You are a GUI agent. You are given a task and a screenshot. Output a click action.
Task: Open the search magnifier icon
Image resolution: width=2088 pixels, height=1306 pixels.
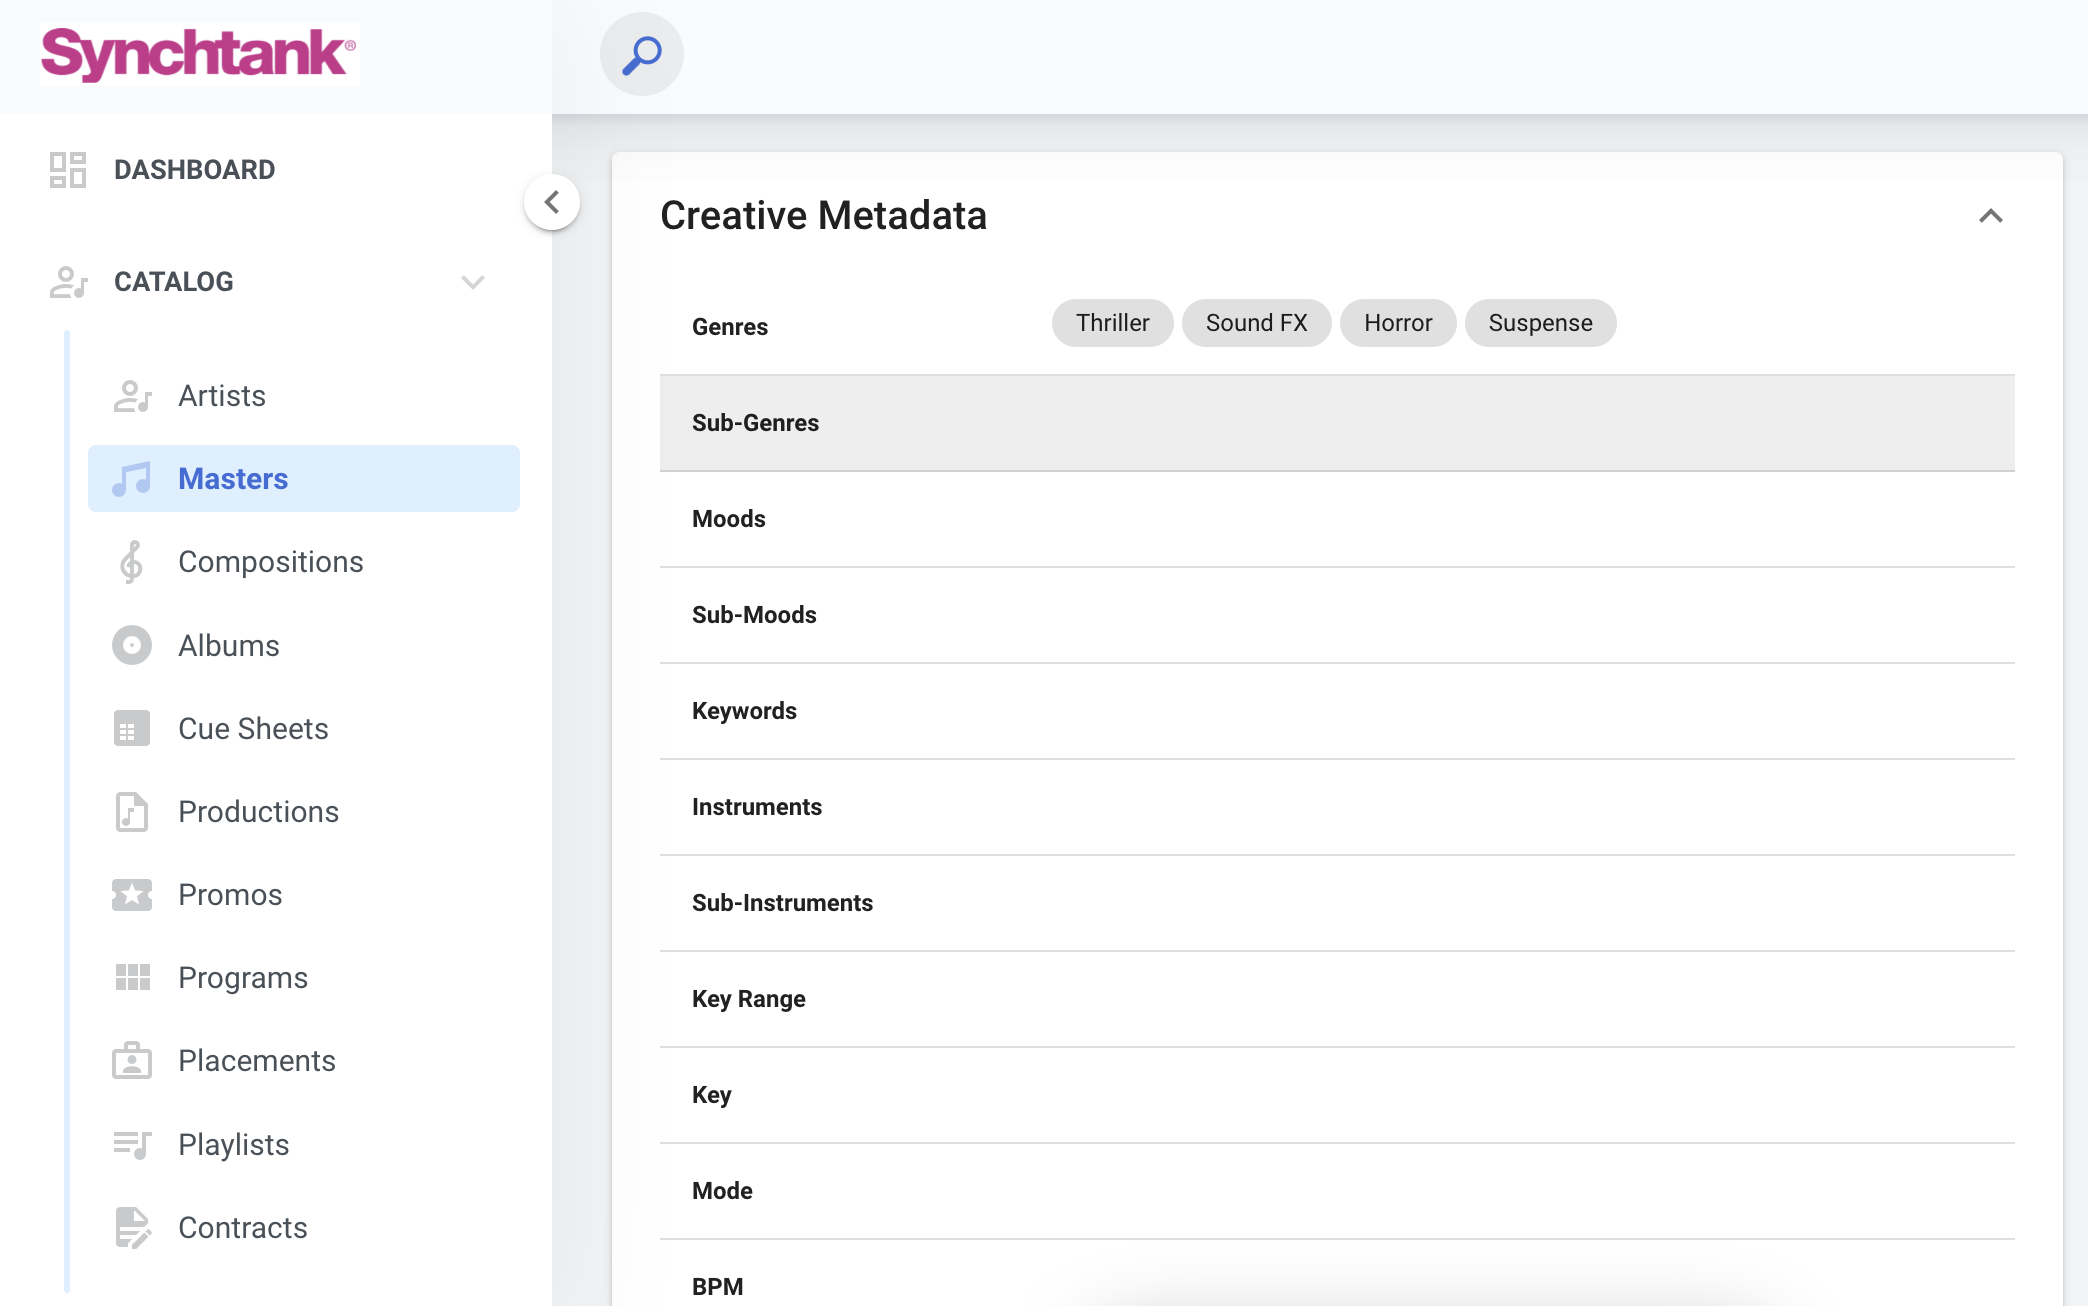click(641, 55)
